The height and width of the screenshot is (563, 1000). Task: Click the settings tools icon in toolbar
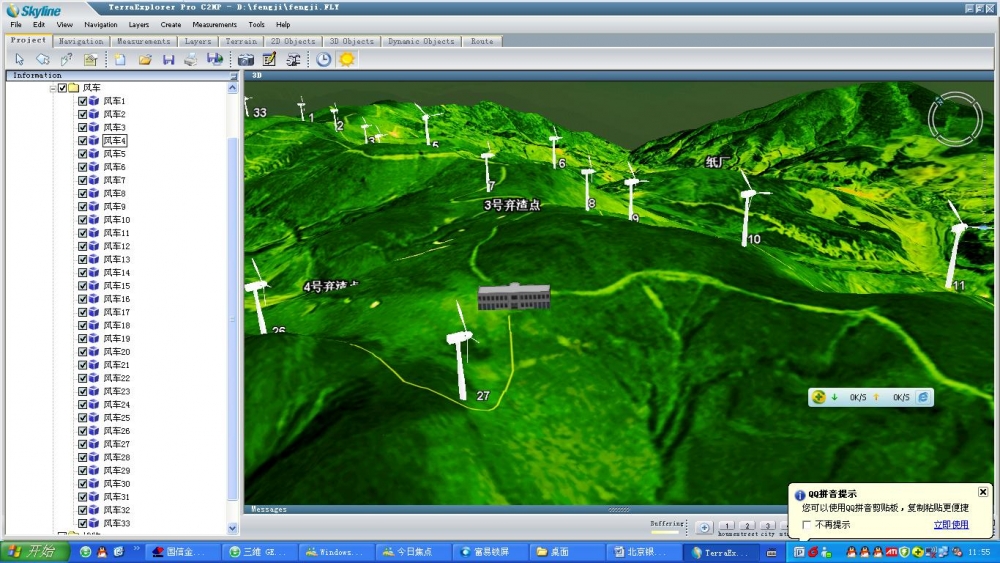point(293,59)
